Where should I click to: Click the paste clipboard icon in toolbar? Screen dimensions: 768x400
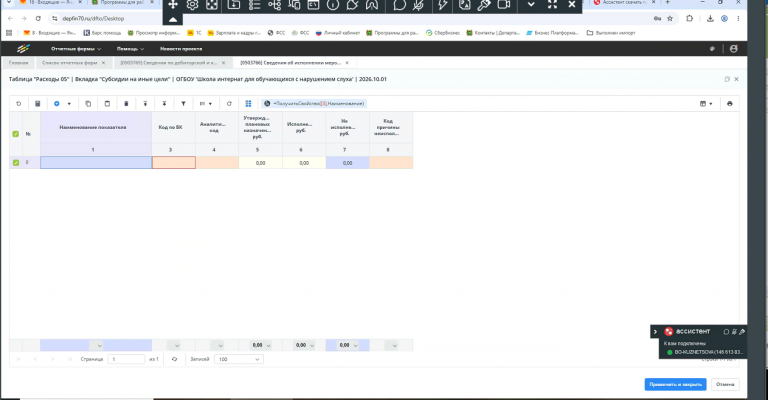pyautogui.click(x=107, y=104)
